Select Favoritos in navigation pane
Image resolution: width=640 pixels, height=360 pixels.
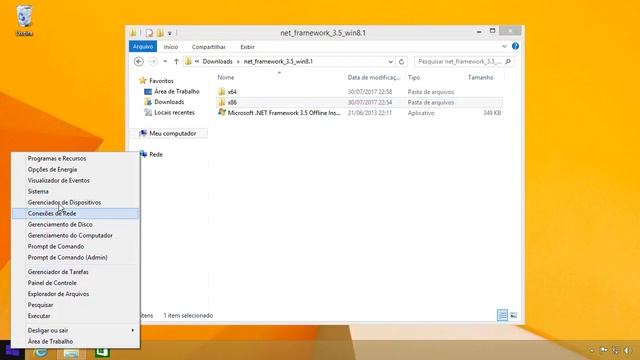(x=161, y=81)
